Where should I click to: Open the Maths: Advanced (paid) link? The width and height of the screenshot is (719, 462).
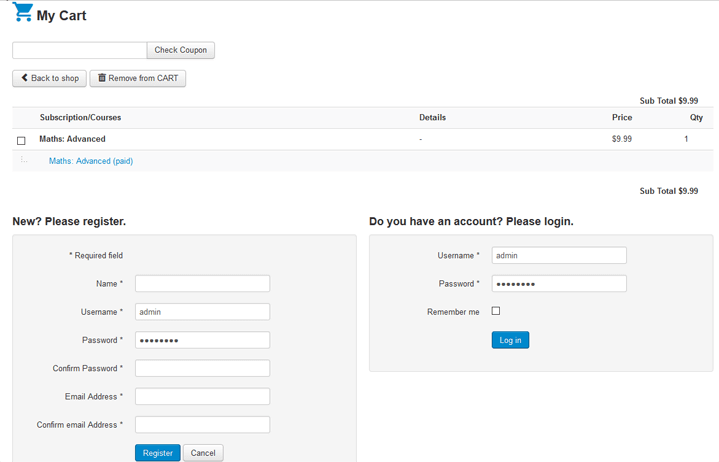coord(91,161)
